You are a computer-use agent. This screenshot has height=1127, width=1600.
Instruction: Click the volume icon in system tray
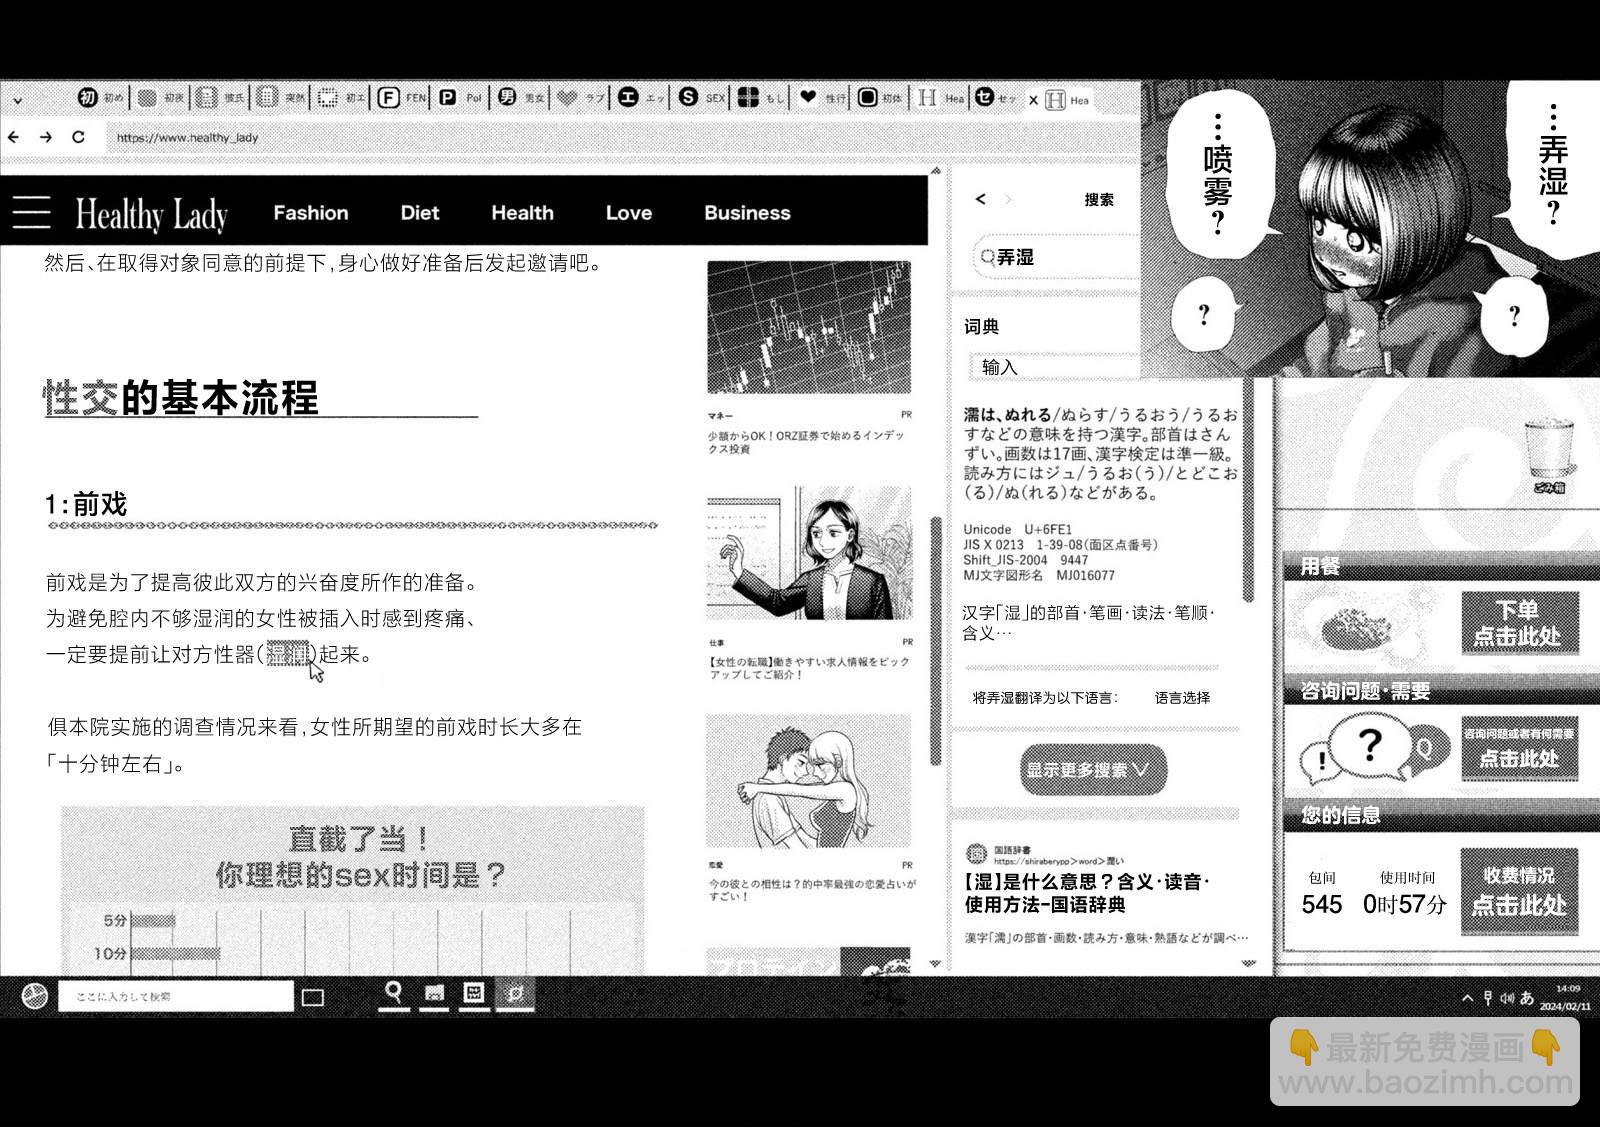tap(1506, 997)
